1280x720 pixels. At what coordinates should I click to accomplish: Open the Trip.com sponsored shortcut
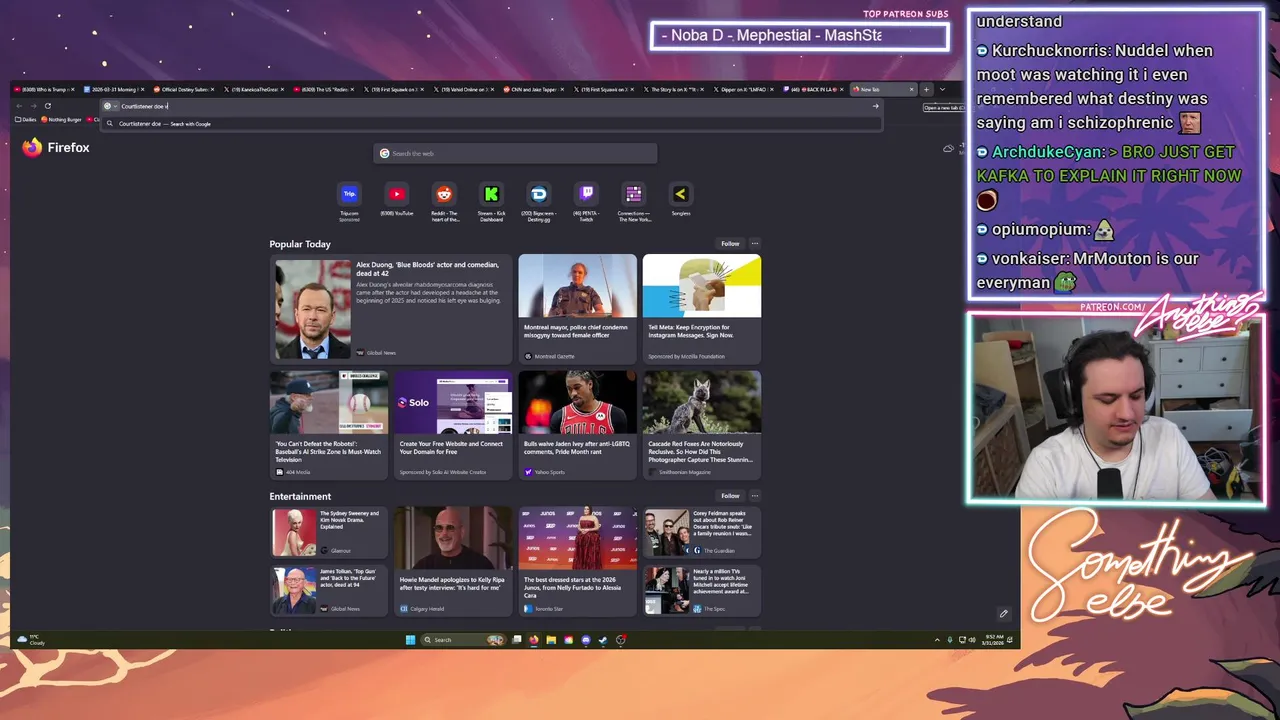[x=349, y=201]
